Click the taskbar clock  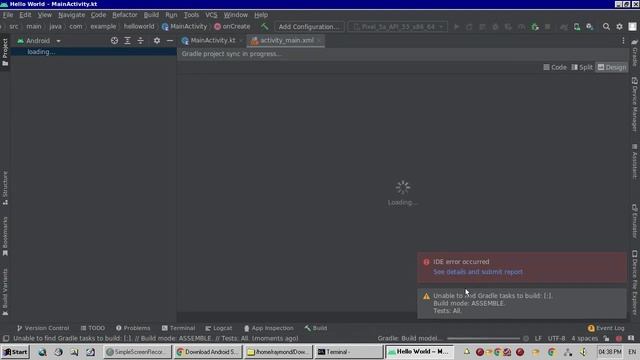(x=610, y=352)
